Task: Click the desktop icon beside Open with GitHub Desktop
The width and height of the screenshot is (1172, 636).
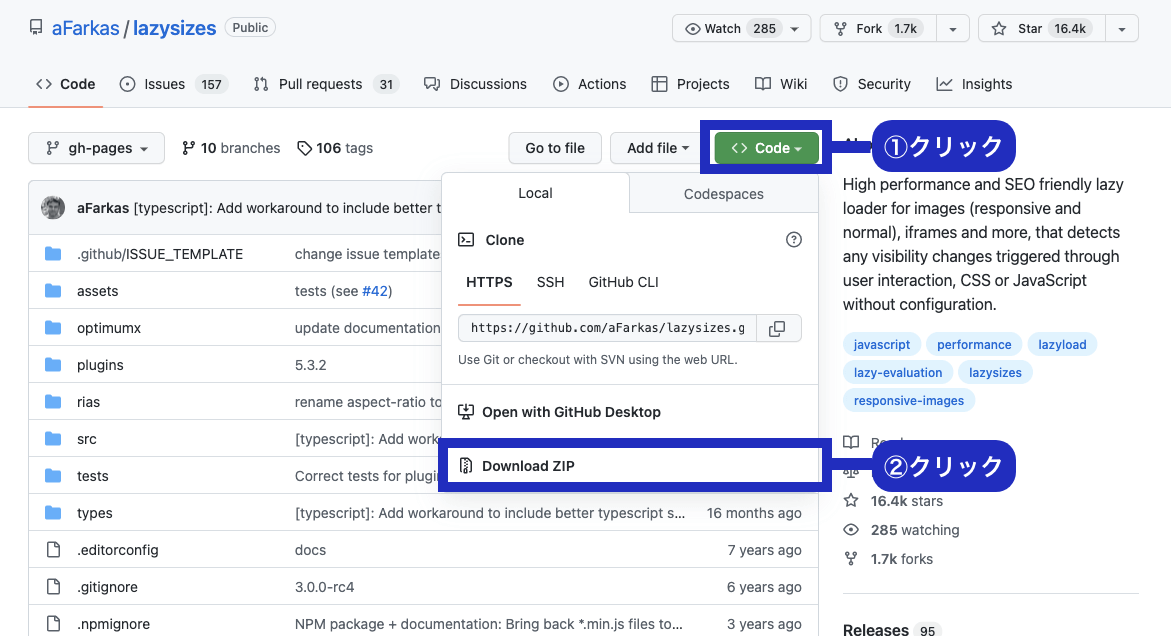Action: (466, 412)
